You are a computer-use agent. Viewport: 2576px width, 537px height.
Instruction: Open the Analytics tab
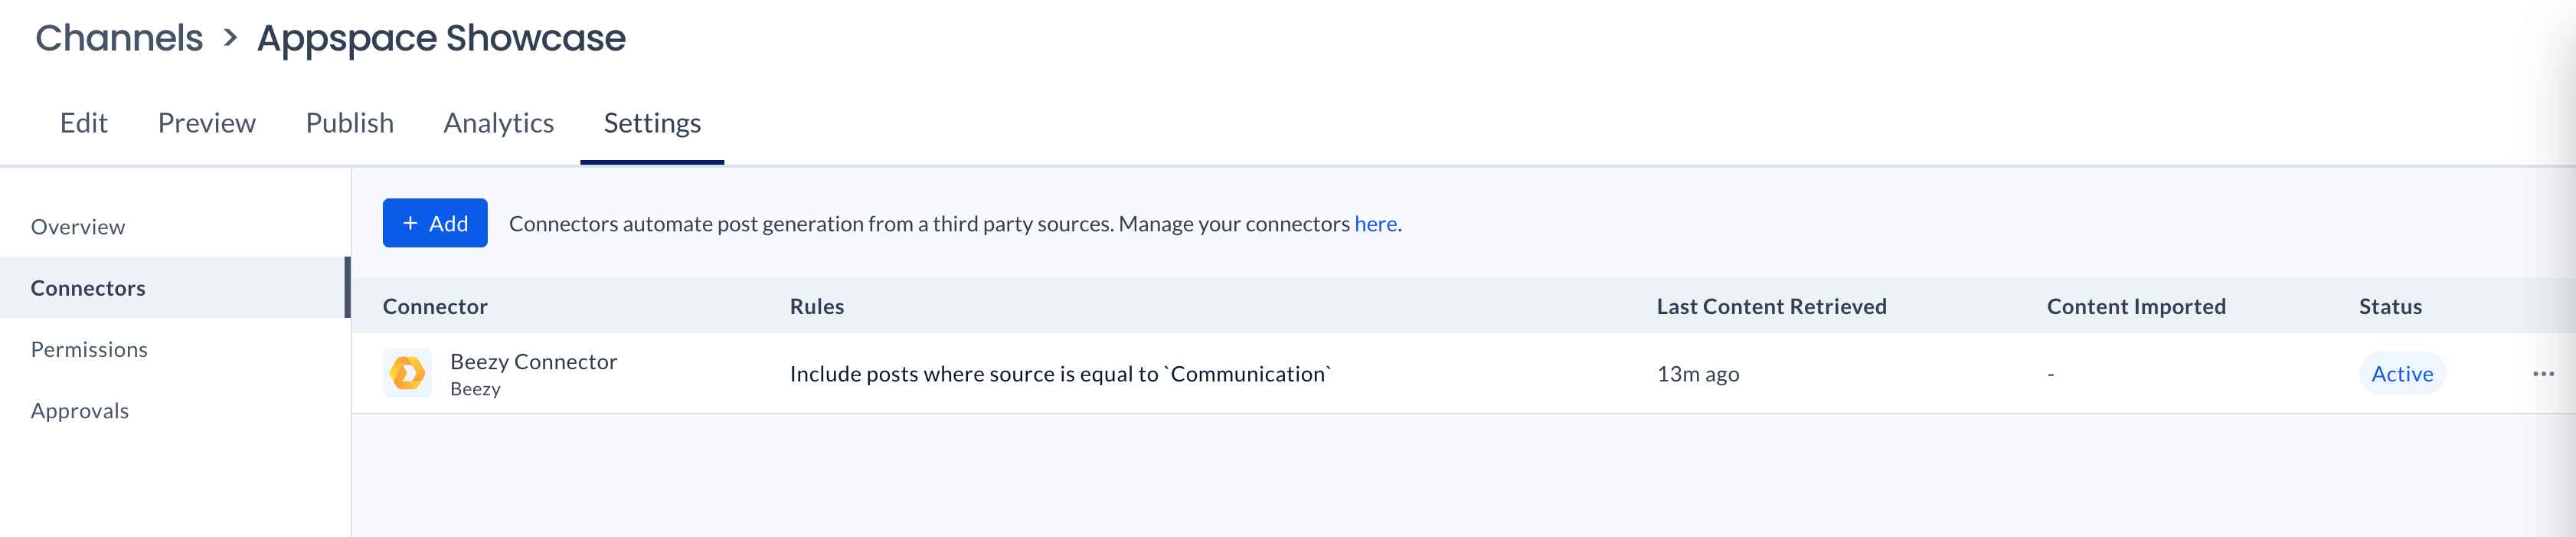click(x=499, y=123)
